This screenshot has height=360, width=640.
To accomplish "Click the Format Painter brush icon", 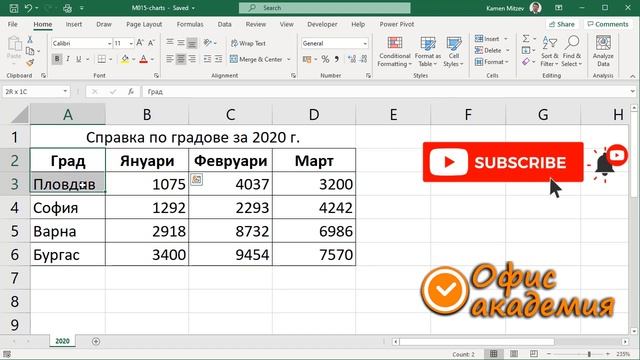I will pos(30,62).
